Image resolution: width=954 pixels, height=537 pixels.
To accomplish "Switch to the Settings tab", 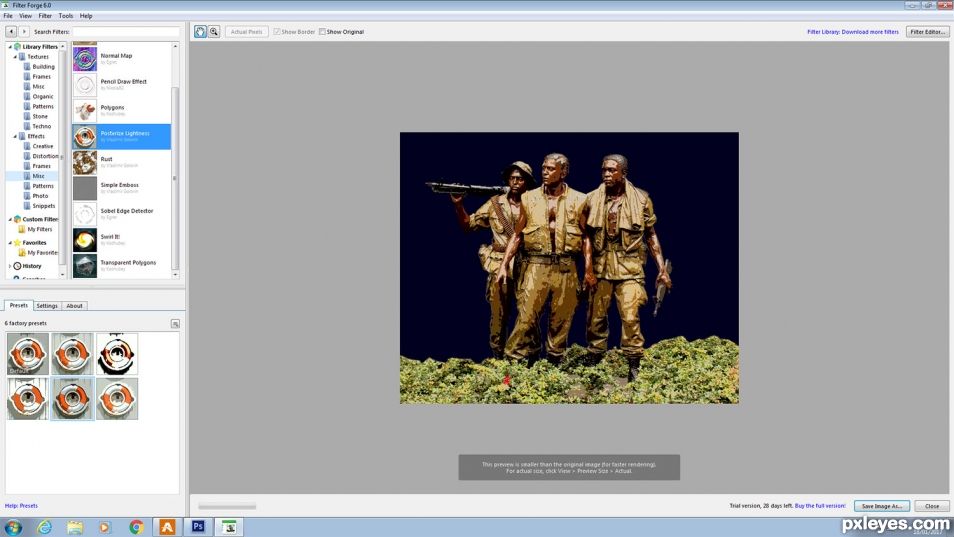I will point(47,306).
